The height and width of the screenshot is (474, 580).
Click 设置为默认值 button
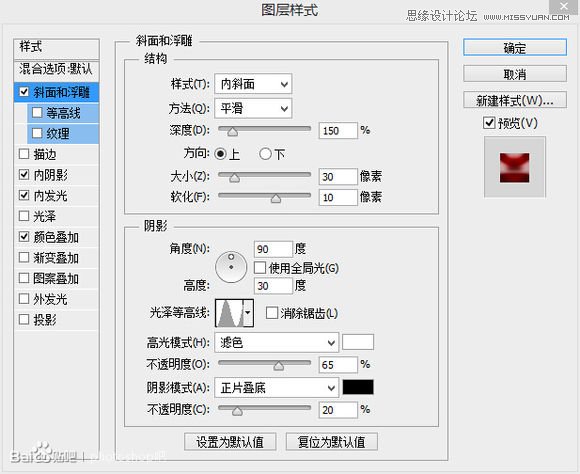(230, 441)
